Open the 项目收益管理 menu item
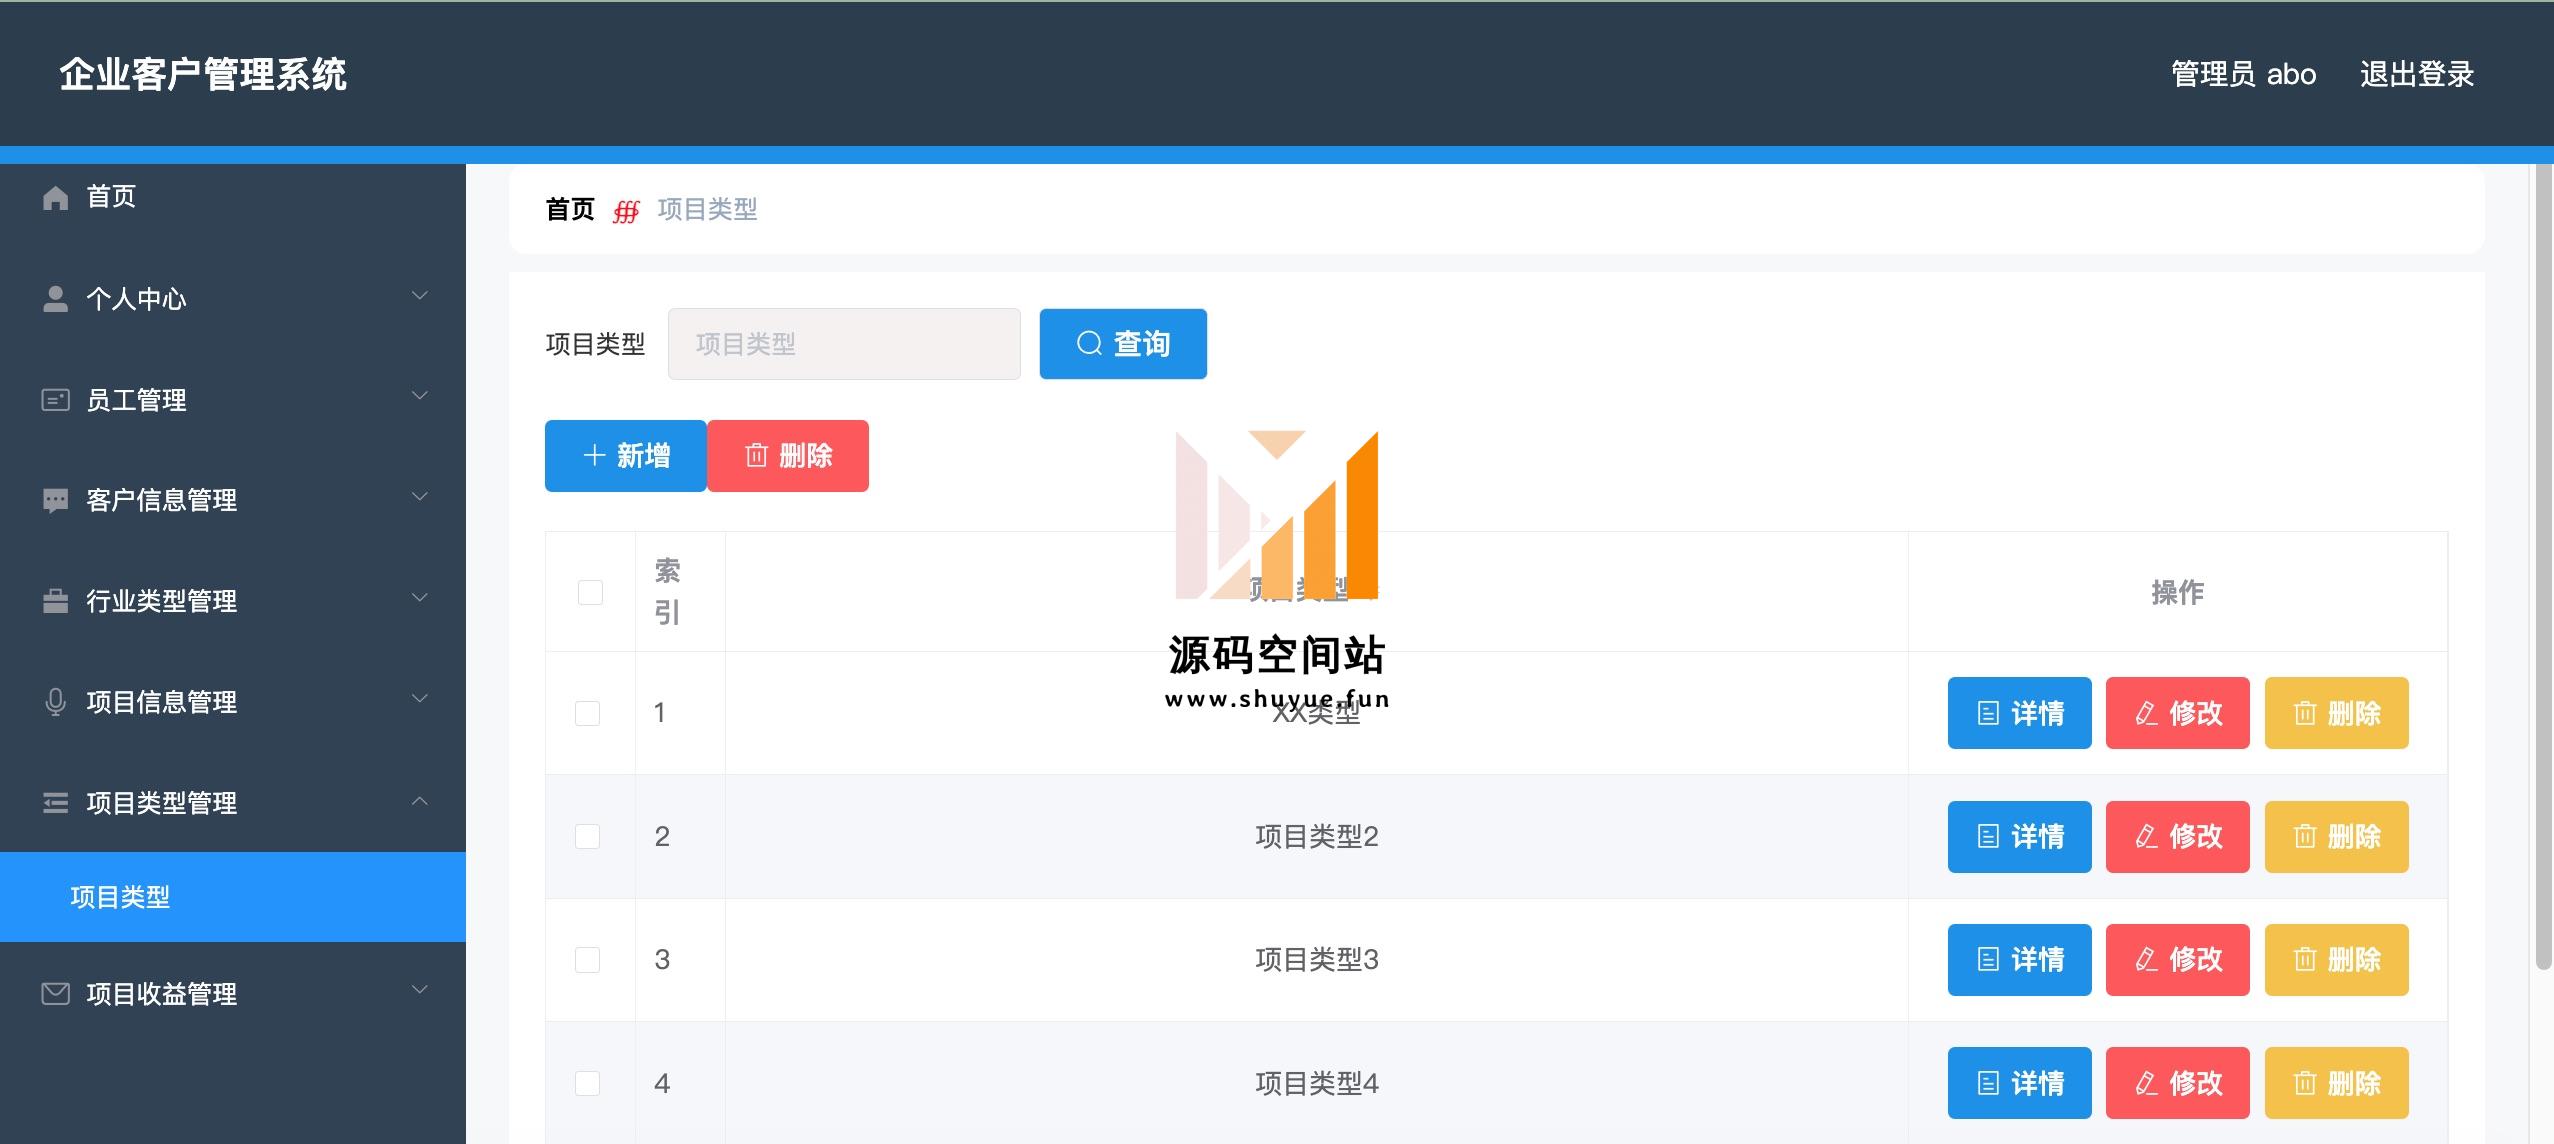Image resolution: width=2554 pixels, height=1144 pixels. [x=233, y=994]
